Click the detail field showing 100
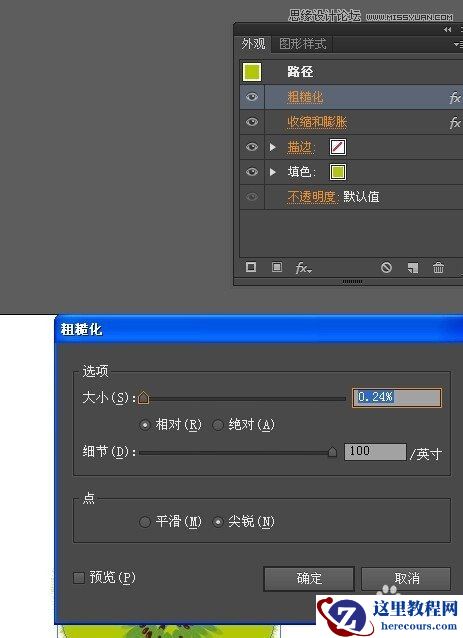 tap(375, 452)
